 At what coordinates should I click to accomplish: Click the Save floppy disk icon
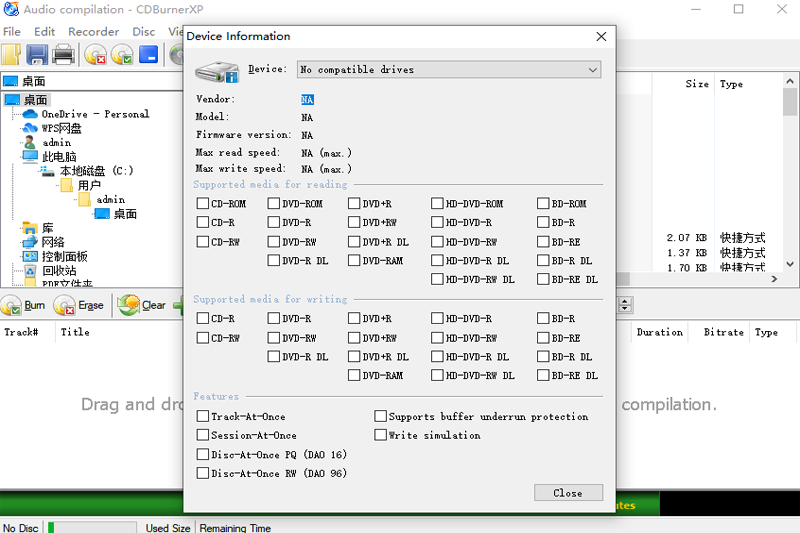(x=37, y=55)
